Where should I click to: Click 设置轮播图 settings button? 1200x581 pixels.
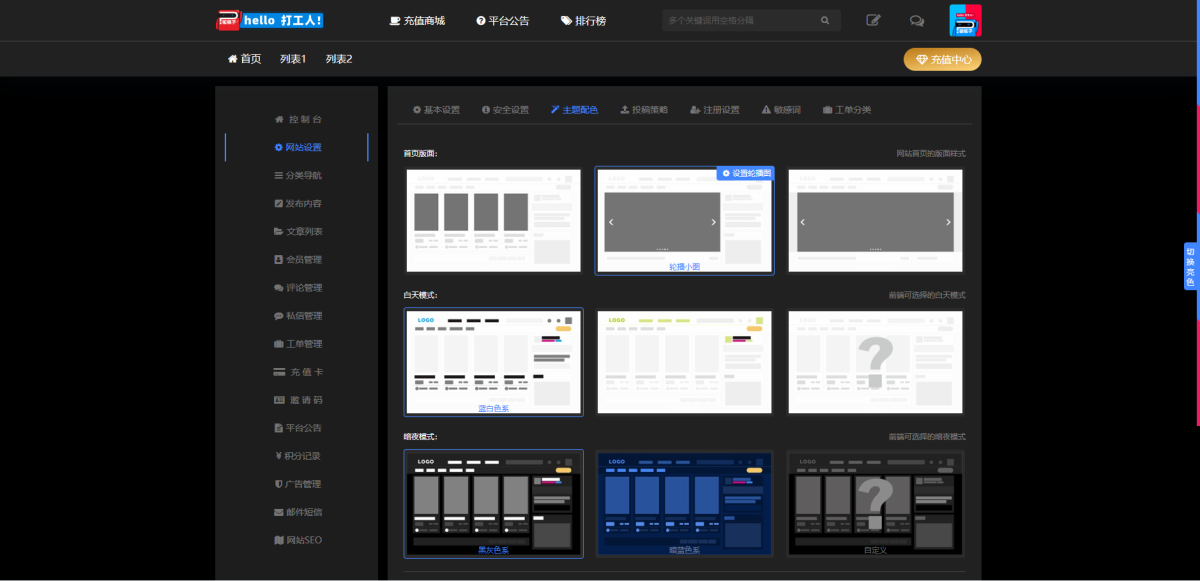tap(746, 173)
